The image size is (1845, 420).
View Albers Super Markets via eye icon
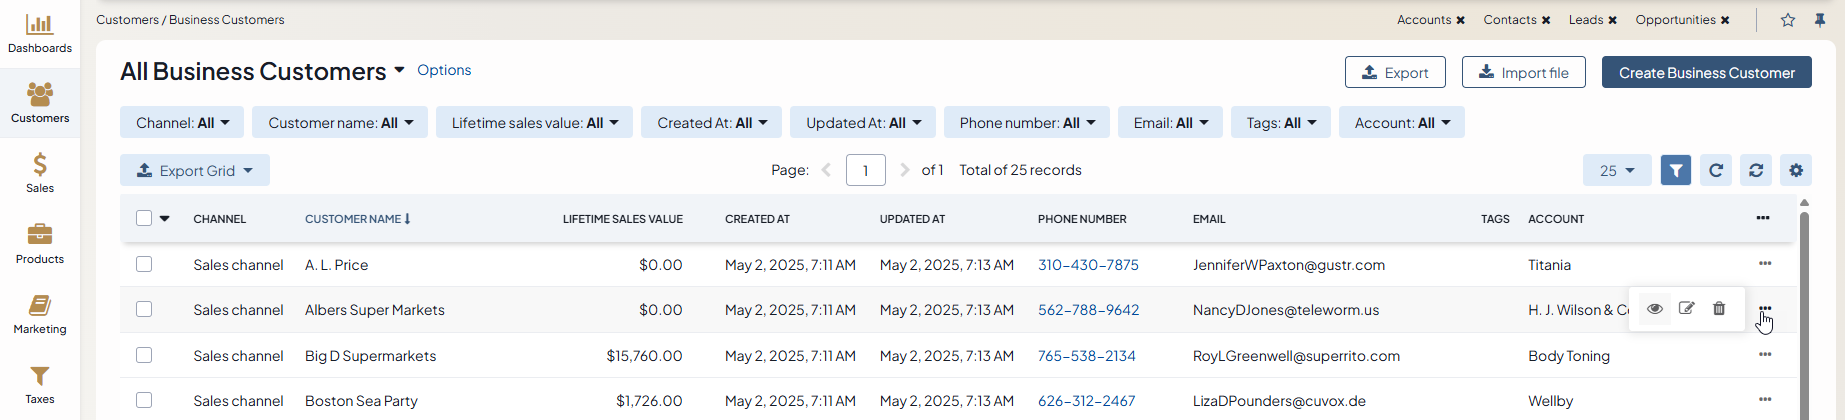pos(1655,308)
